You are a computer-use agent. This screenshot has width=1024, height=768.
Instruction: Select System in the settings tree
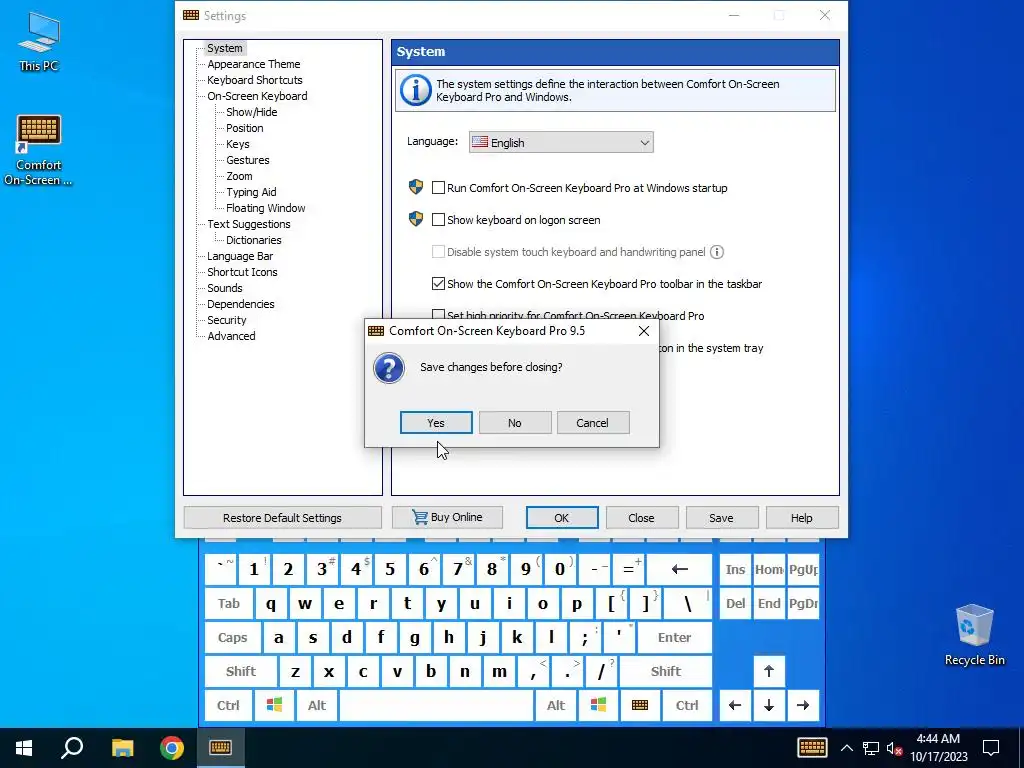click(x=225, y=48)
